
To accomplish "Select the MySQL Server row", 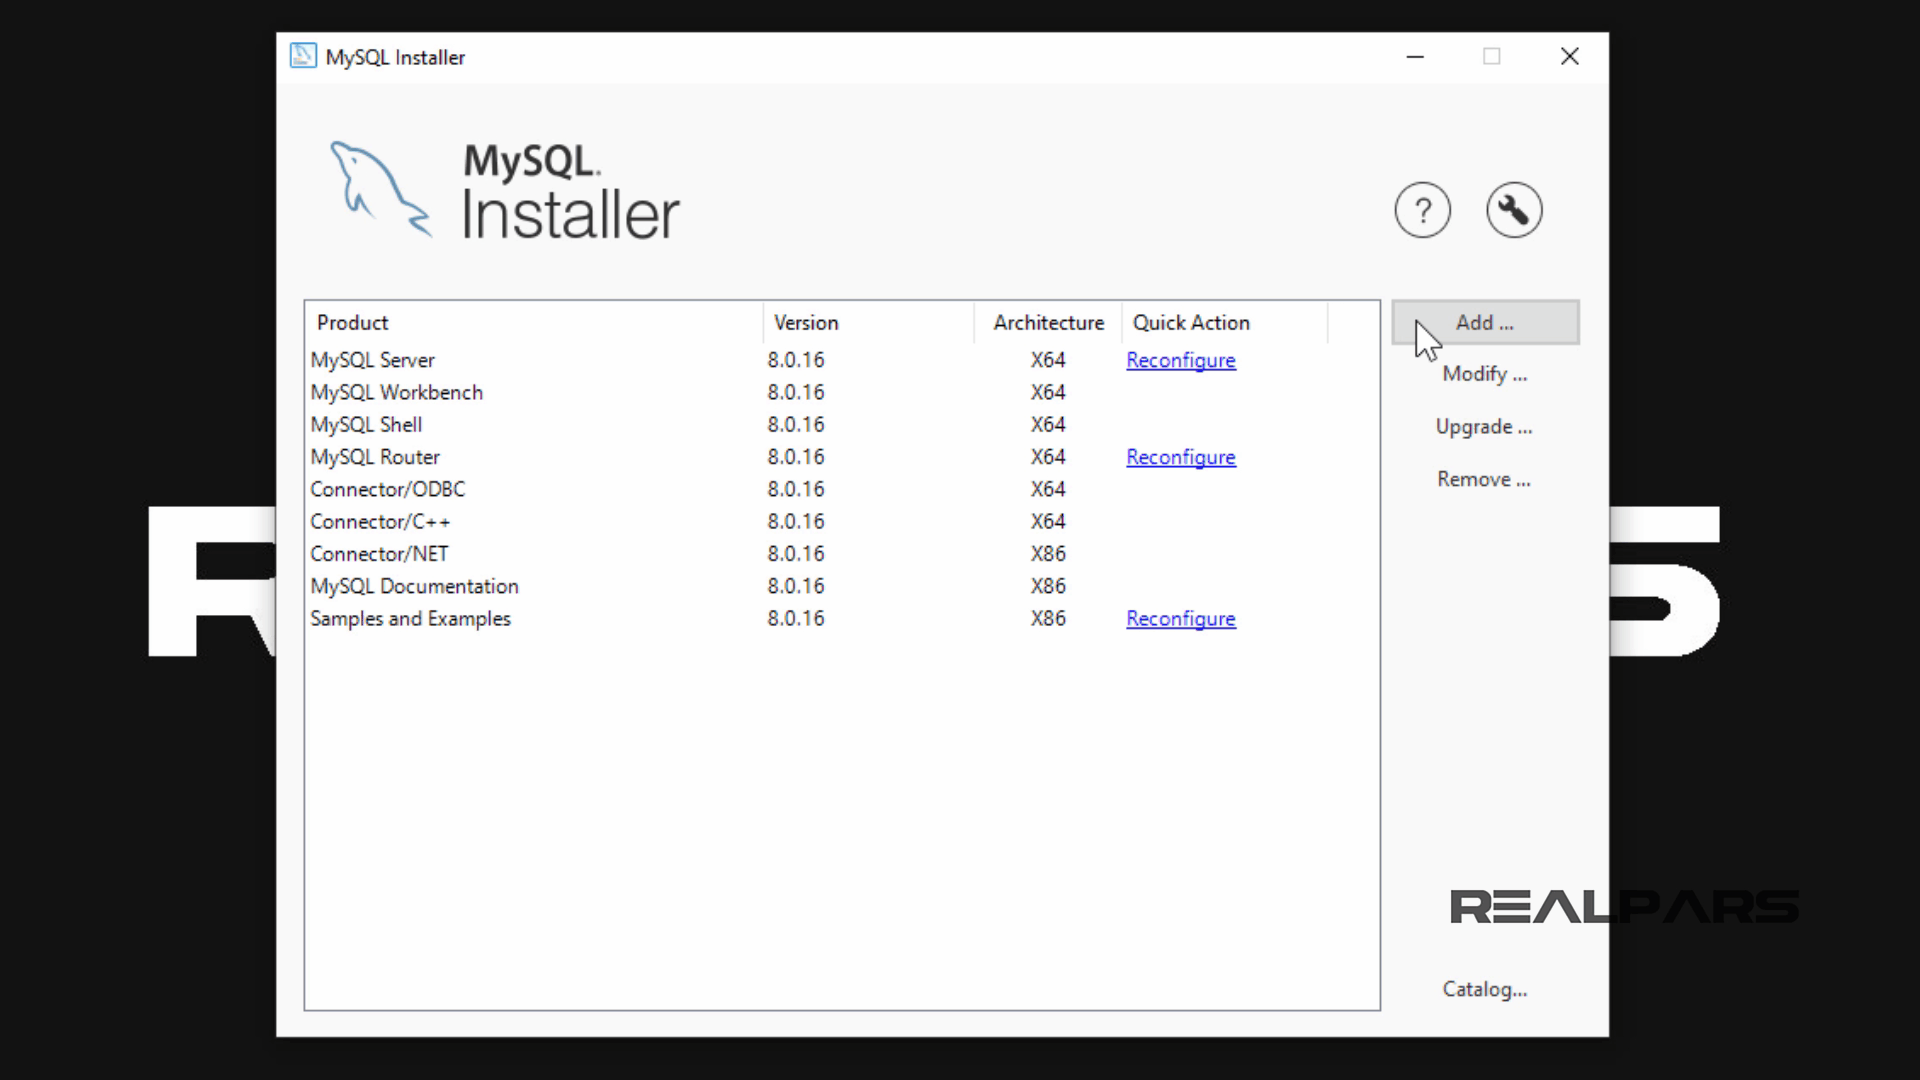I will click(372, 360).
